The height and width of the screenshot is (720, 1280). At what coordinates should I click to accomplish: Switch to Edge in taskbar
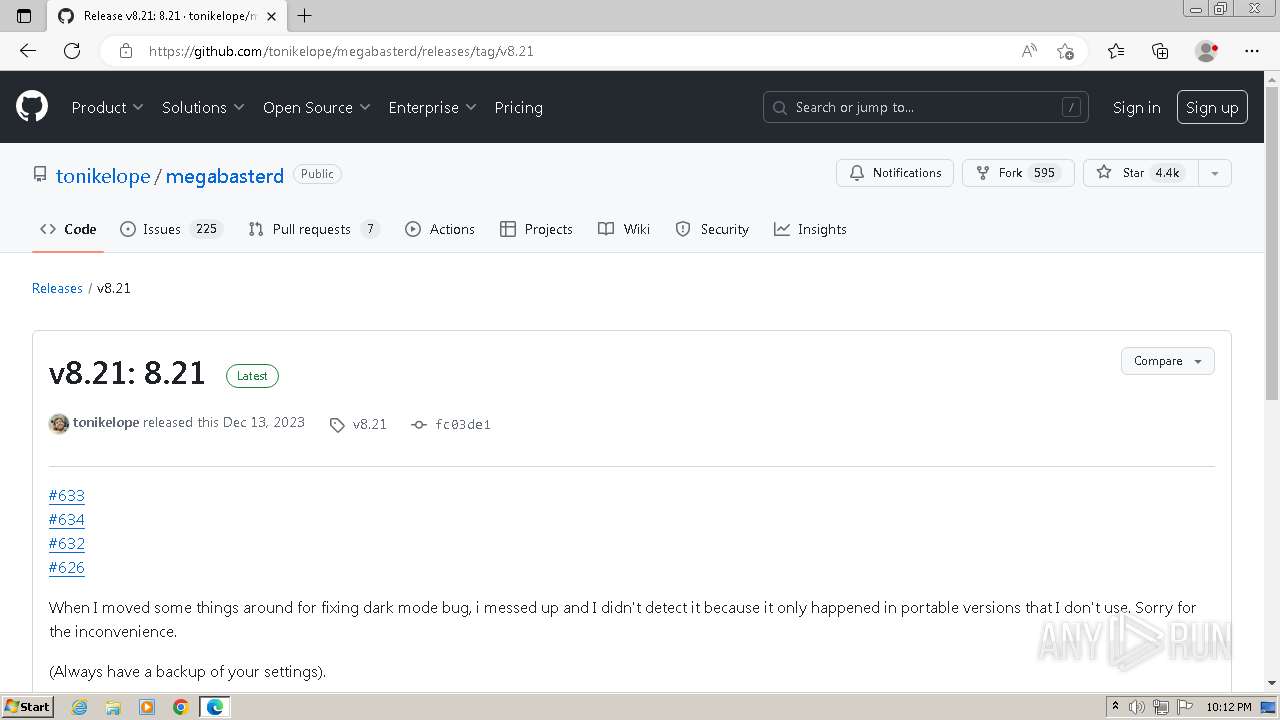pos(214,707)
